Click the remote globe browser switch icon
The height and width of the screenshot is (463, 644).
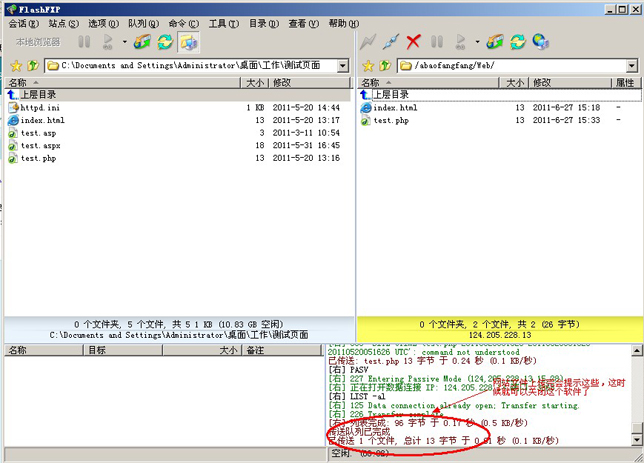click(x=541, y=42)
